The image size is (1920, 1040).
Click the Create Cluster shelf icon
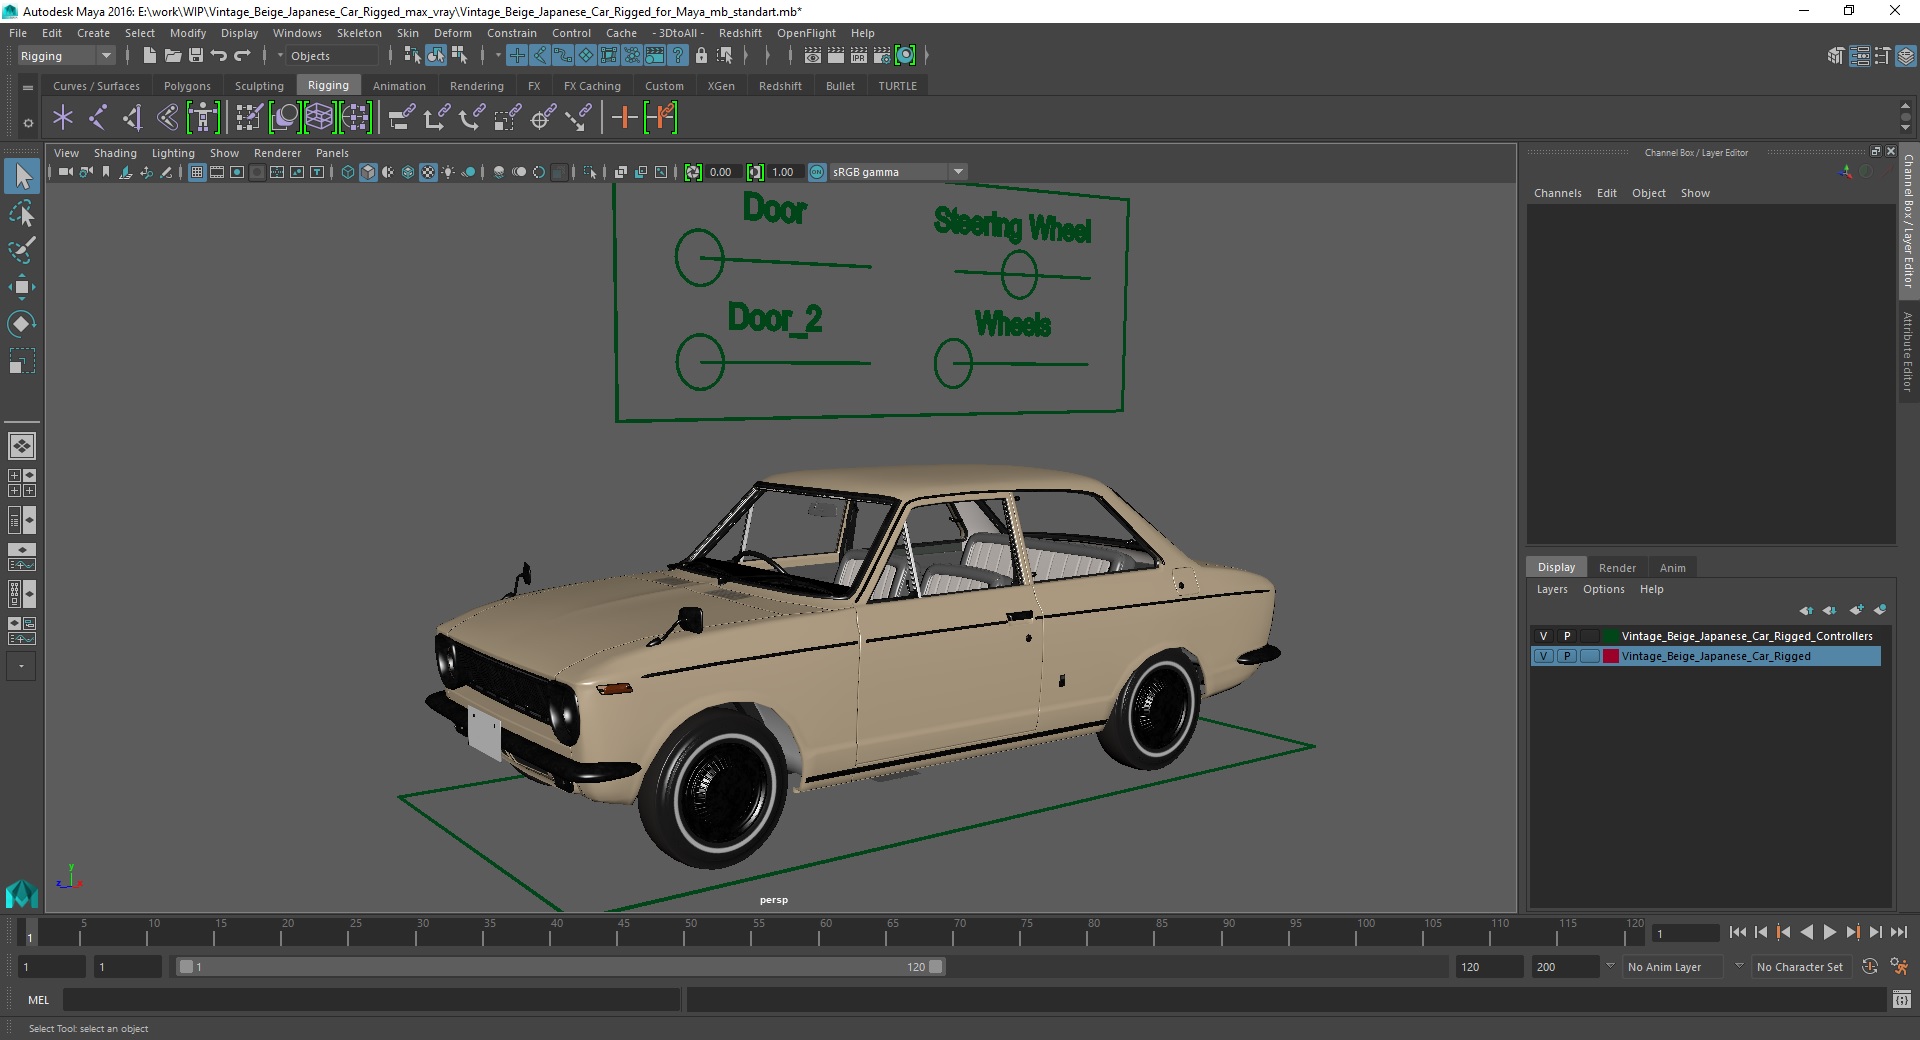click(355, 118)
